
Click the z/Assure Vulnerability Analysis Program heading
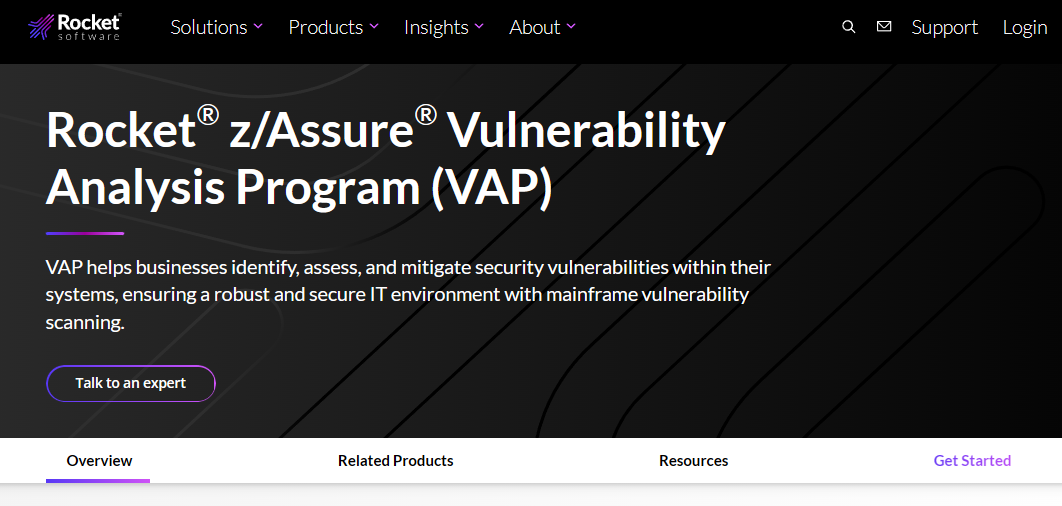(385, 158)
